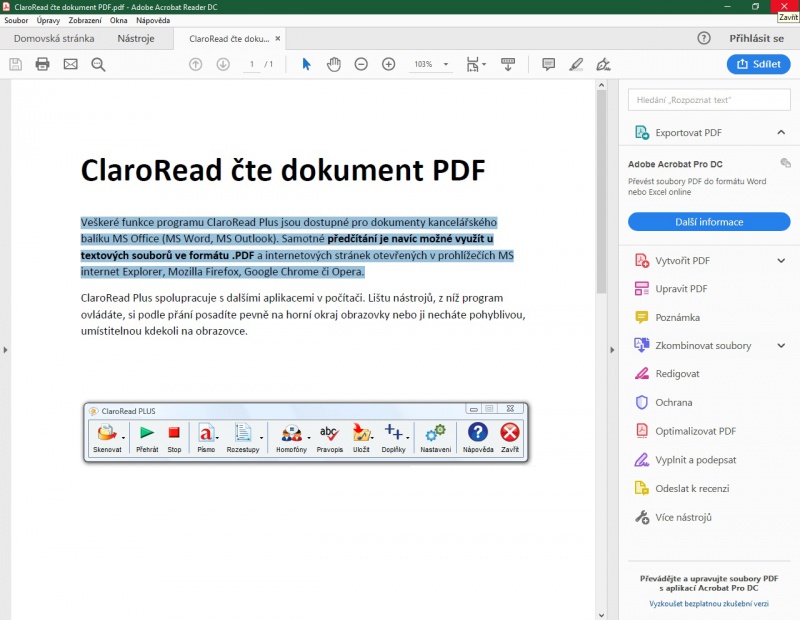This screenshot has height=620, width=800.
Task: Zoom in with the plus circle icon
Action: pyautogui.click(x=389, y=64)
